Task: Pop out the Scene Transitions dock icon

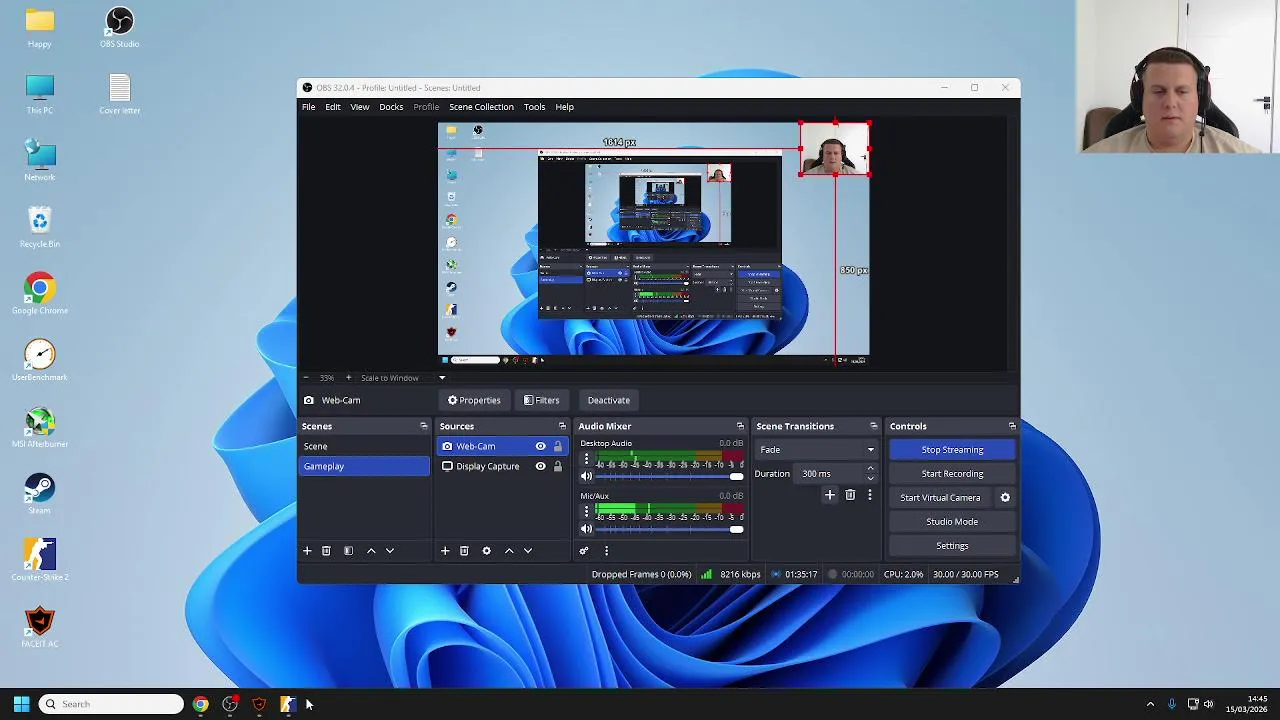Action: [x=873, y=427]
